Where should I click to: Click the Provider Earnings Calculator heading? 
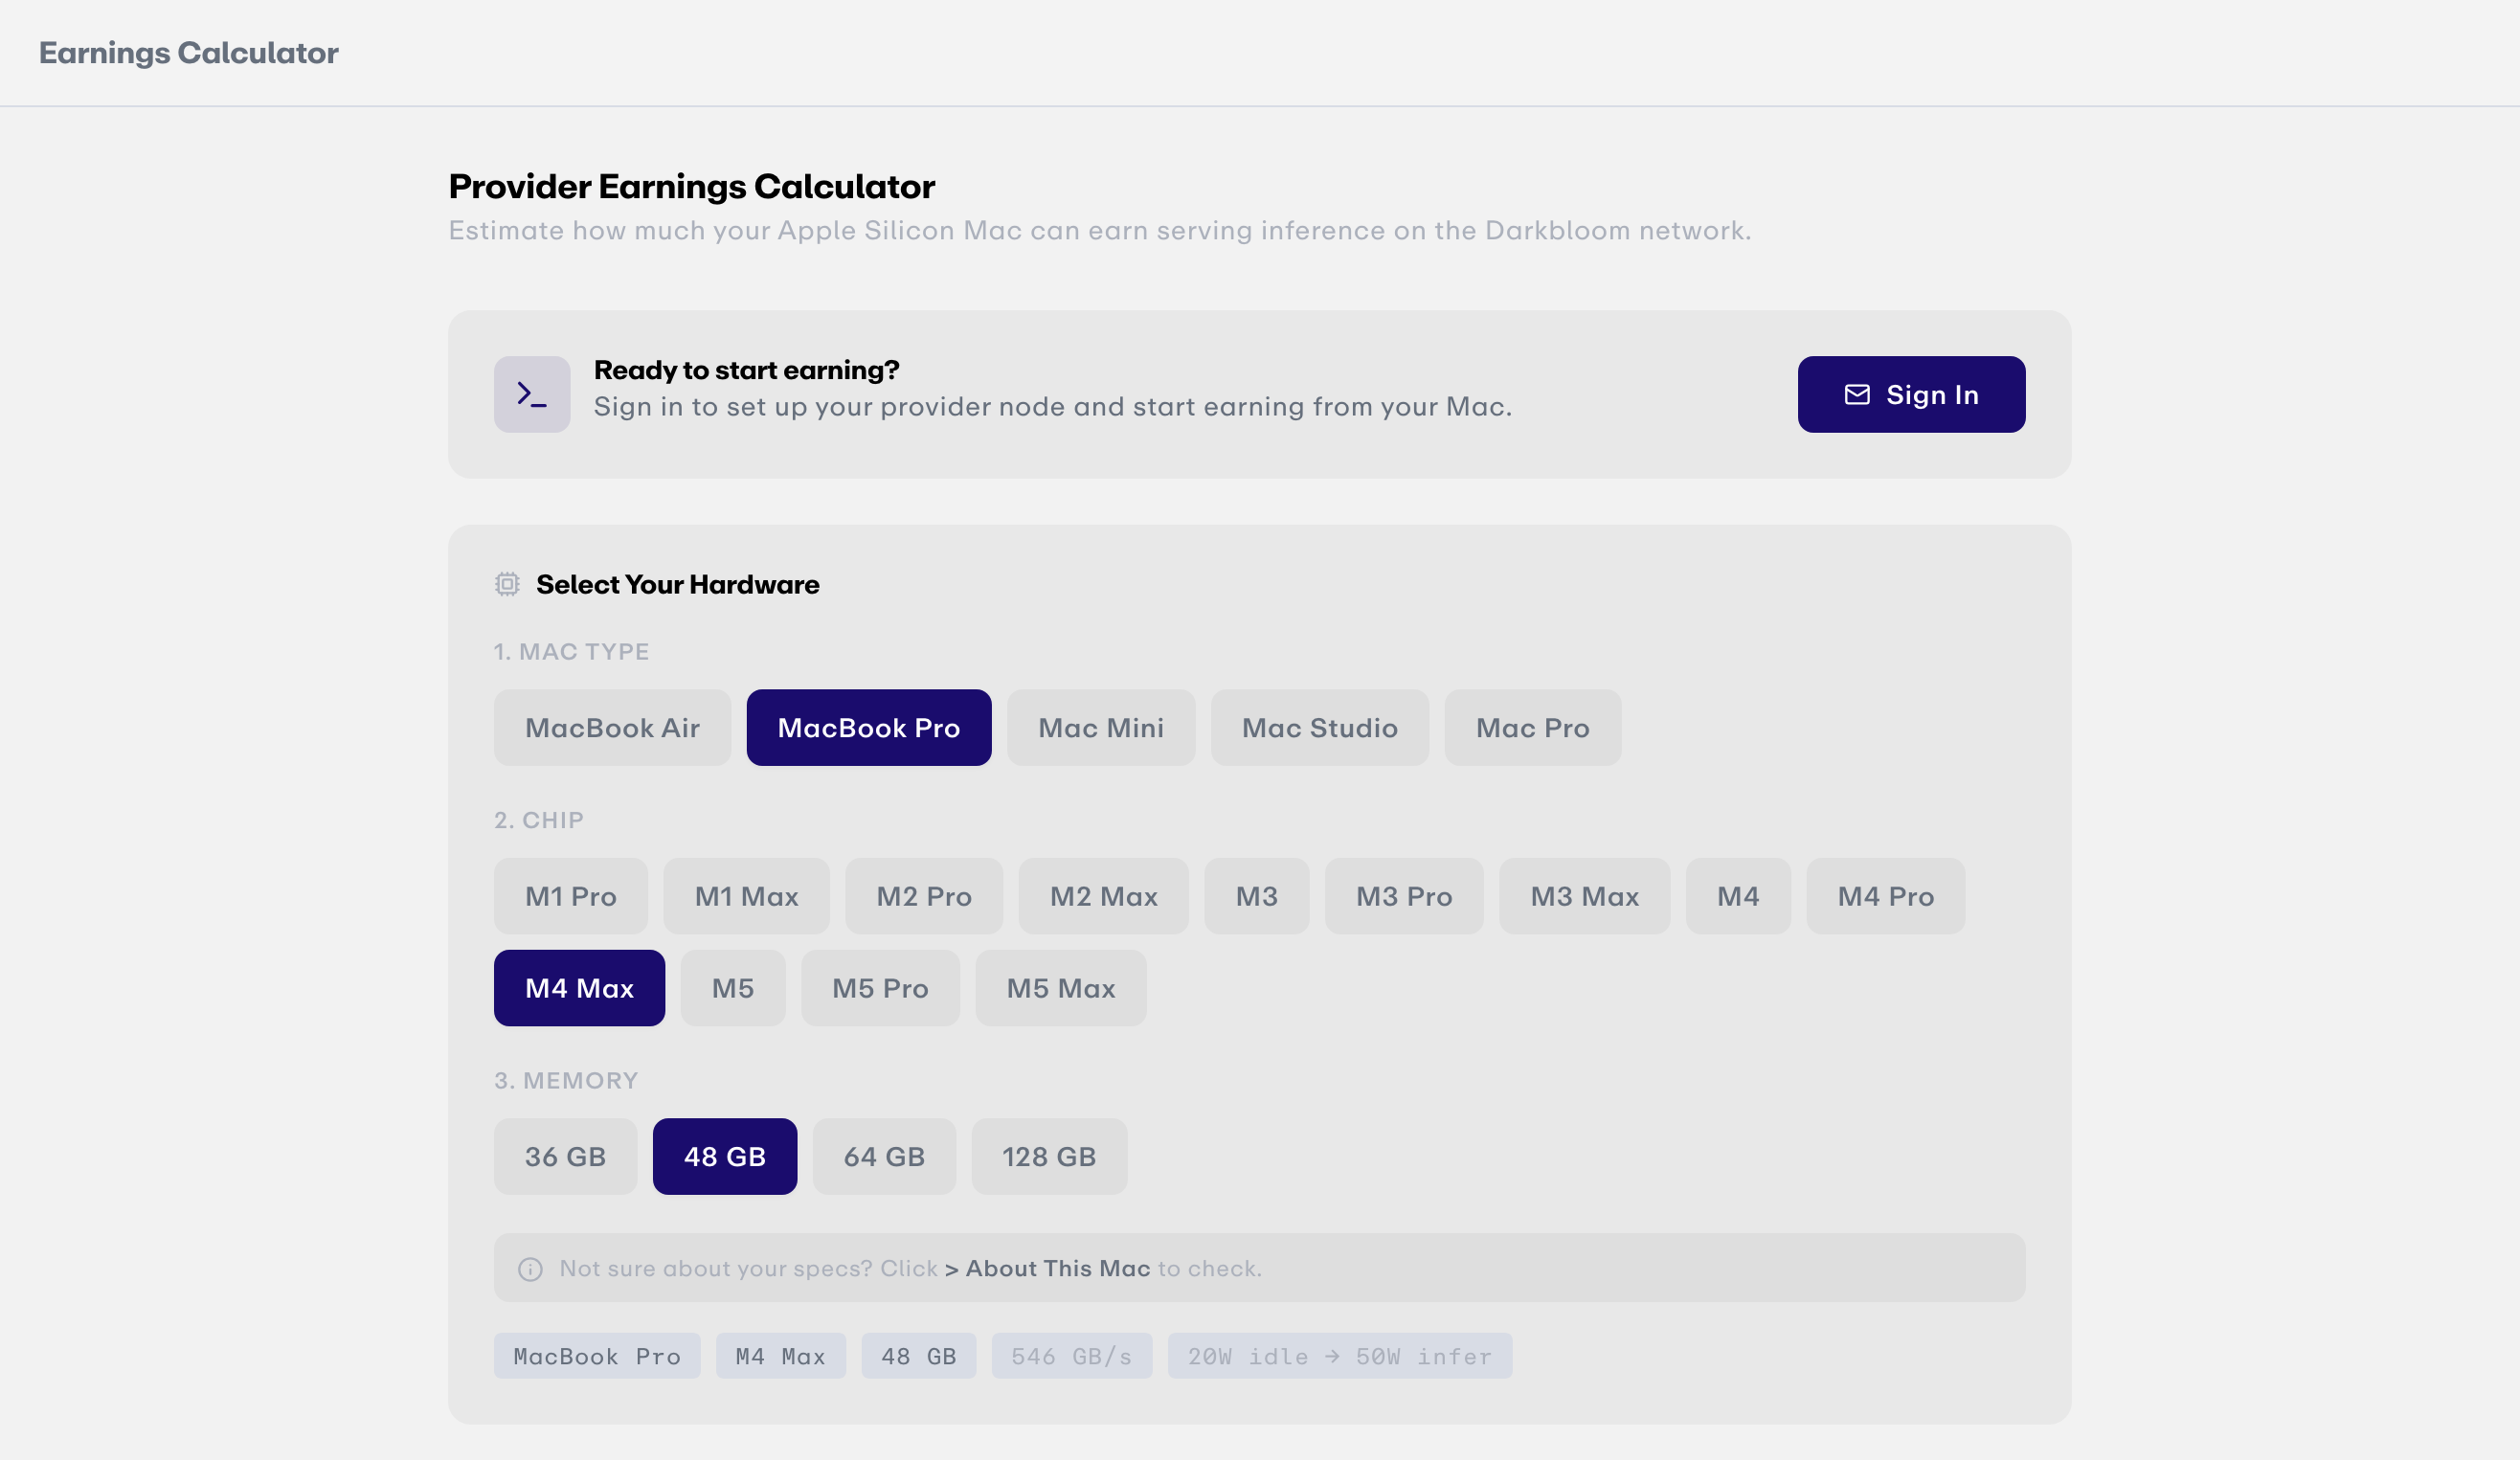[x=691, y=187]
